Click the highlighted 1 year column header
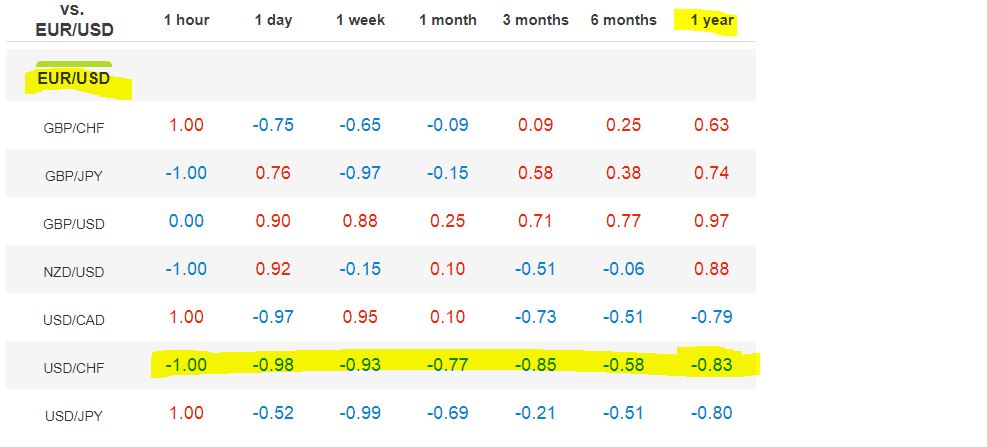Screen dimensions: 987x447 click(711, 21)
